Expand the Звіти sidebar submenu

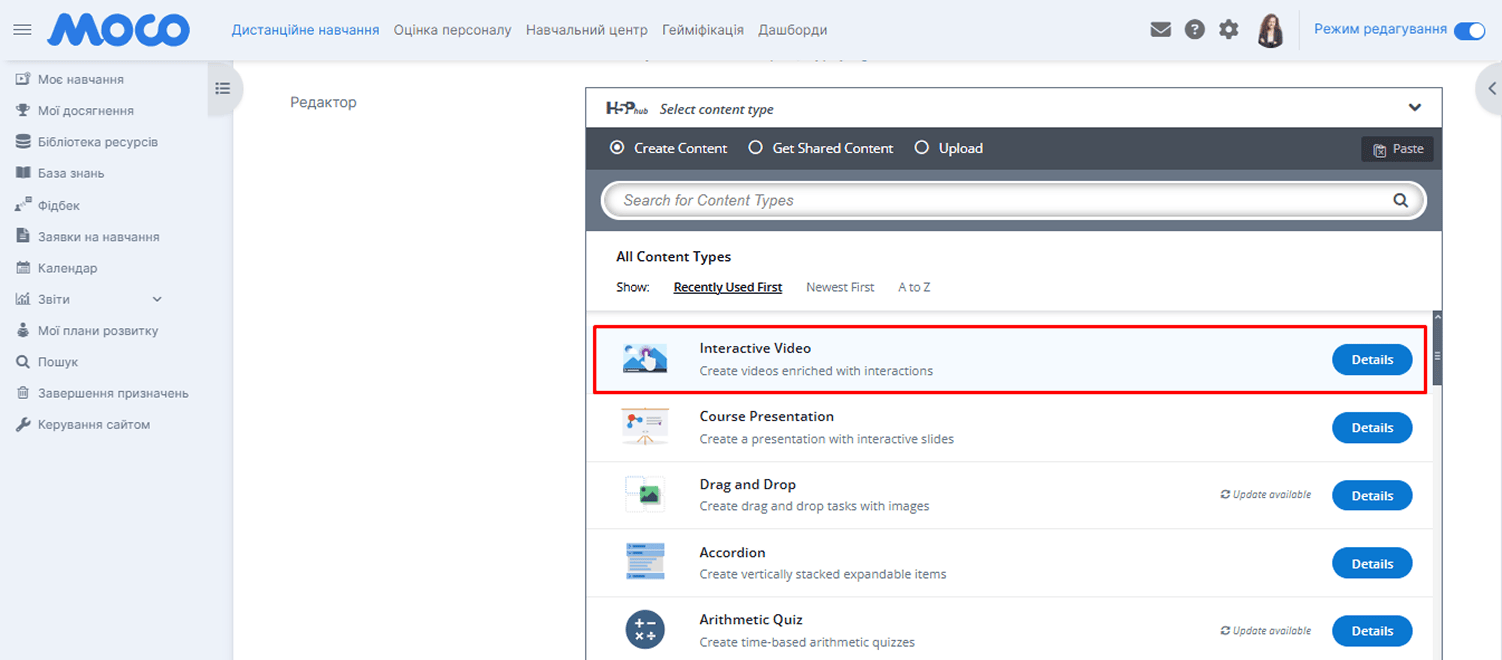coord(156,299)
